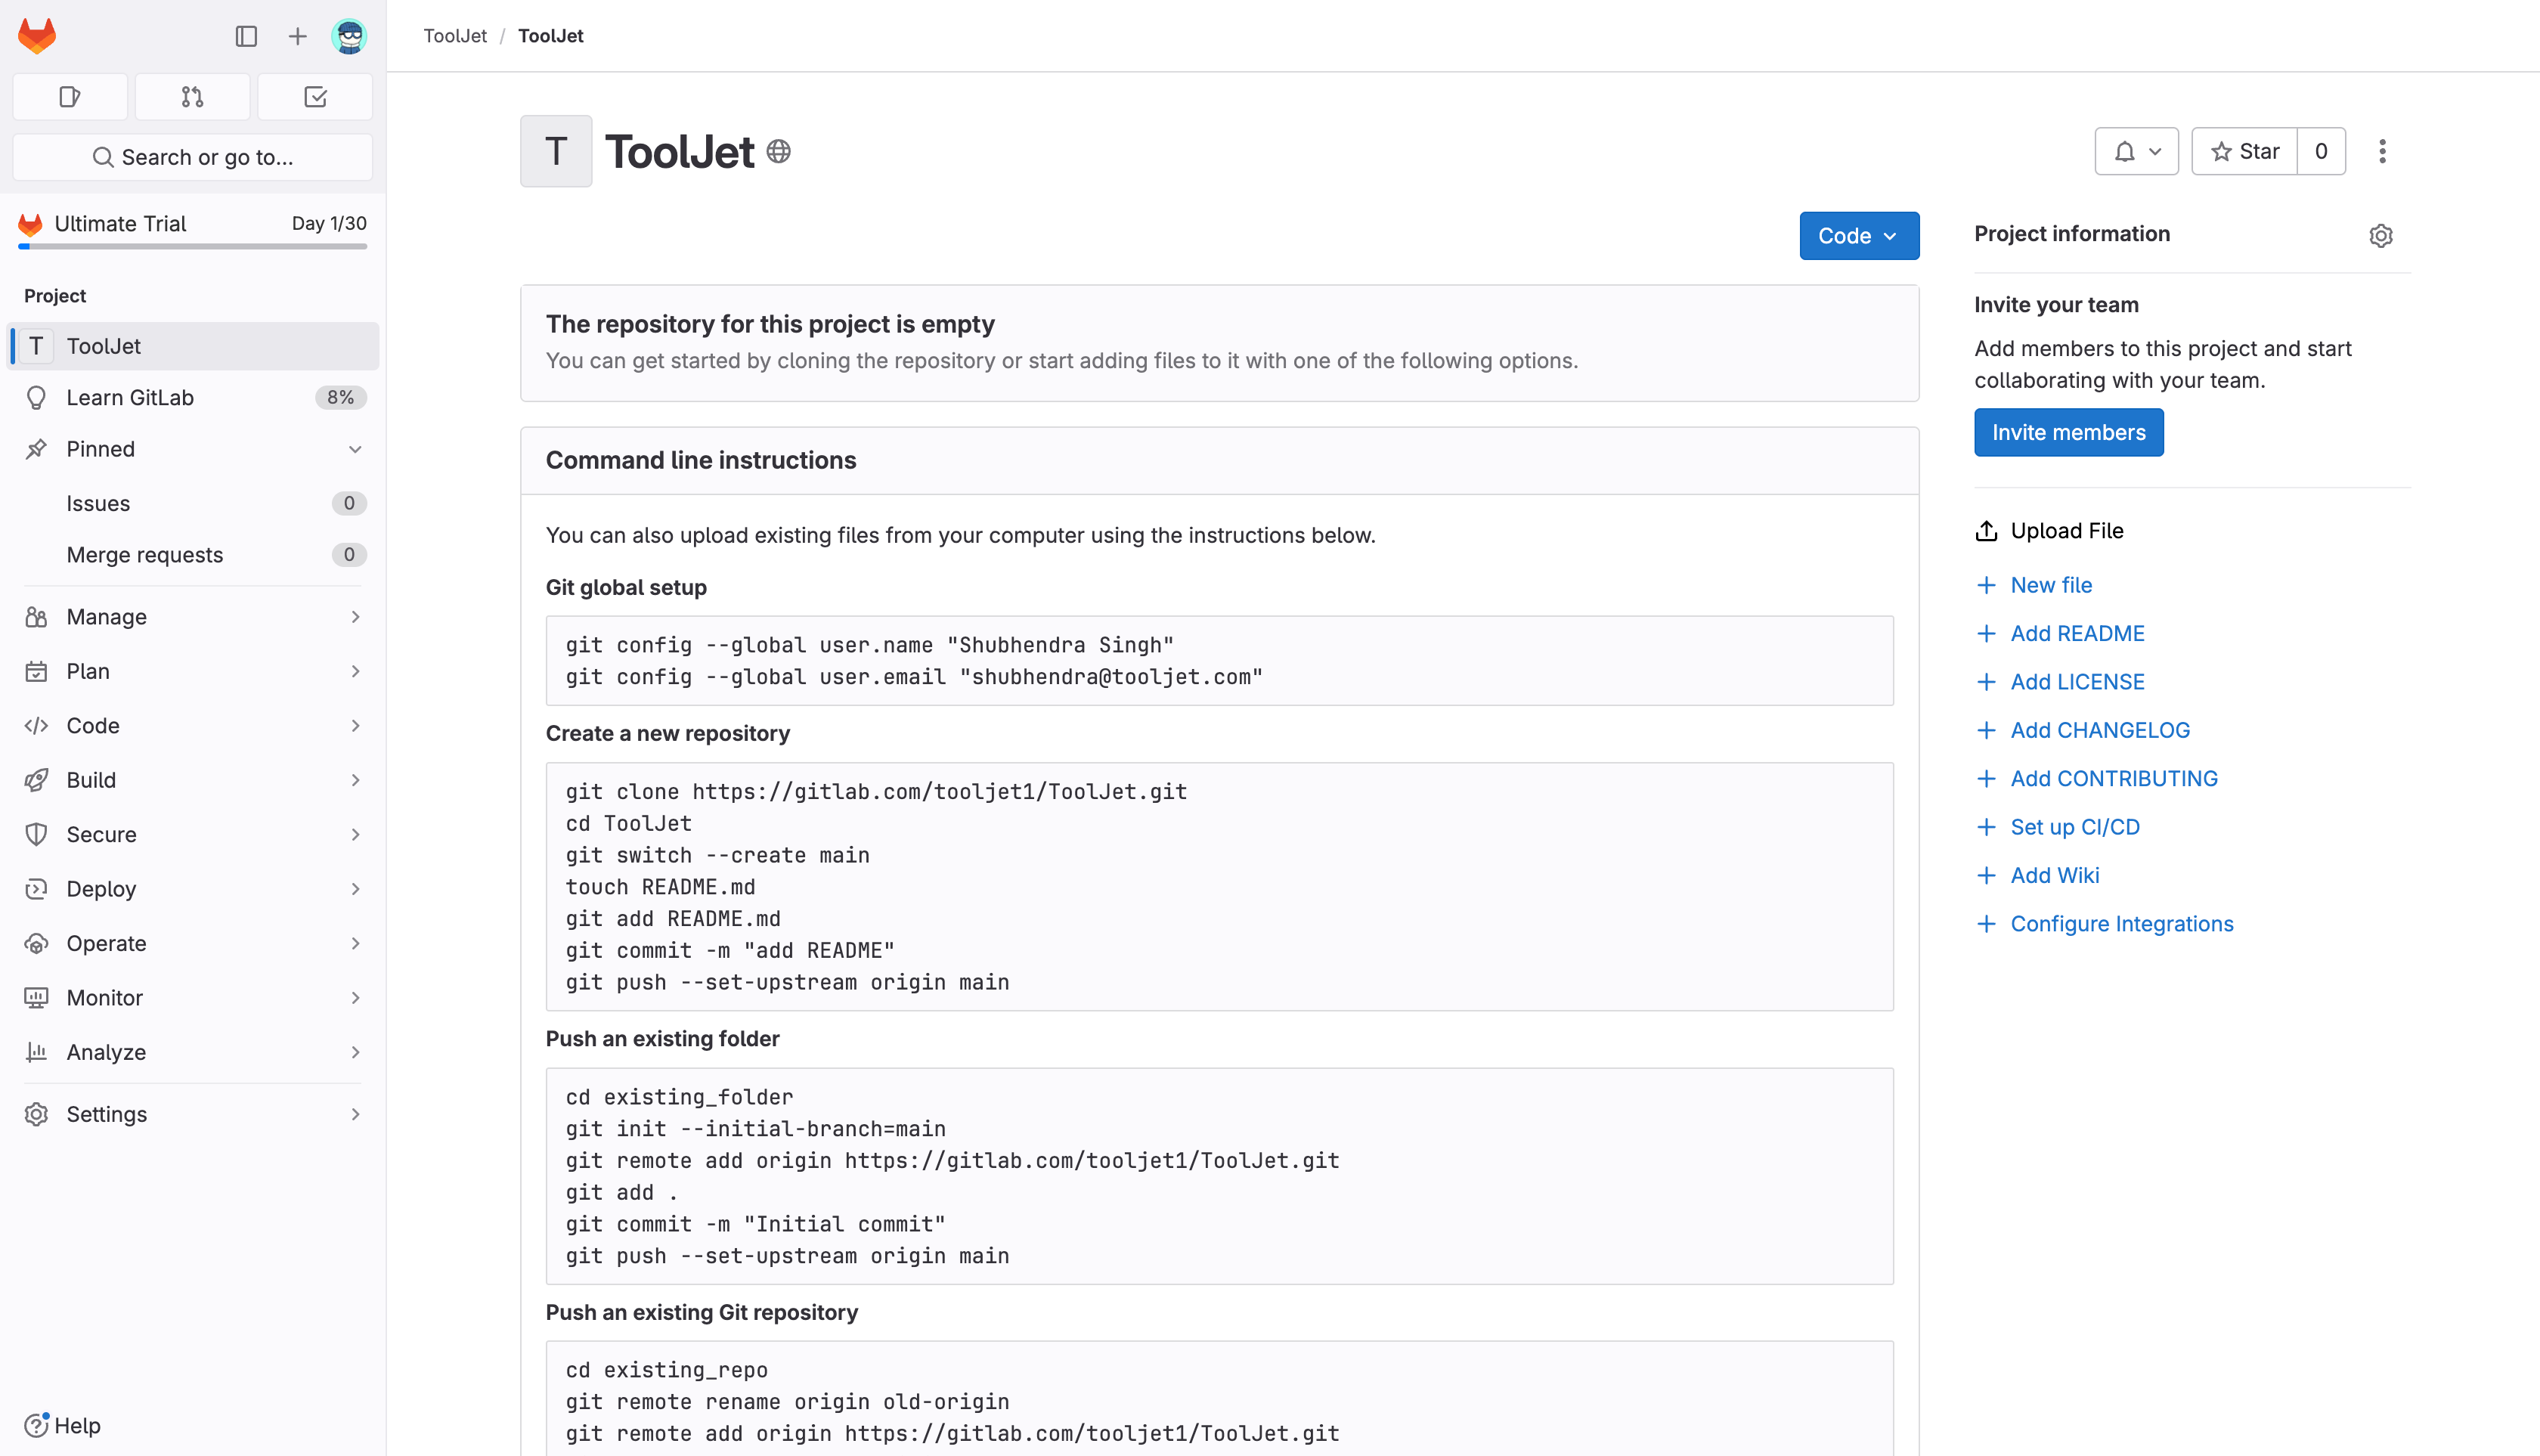
Task: Click the project settings gear icon
Action: 2380,235
